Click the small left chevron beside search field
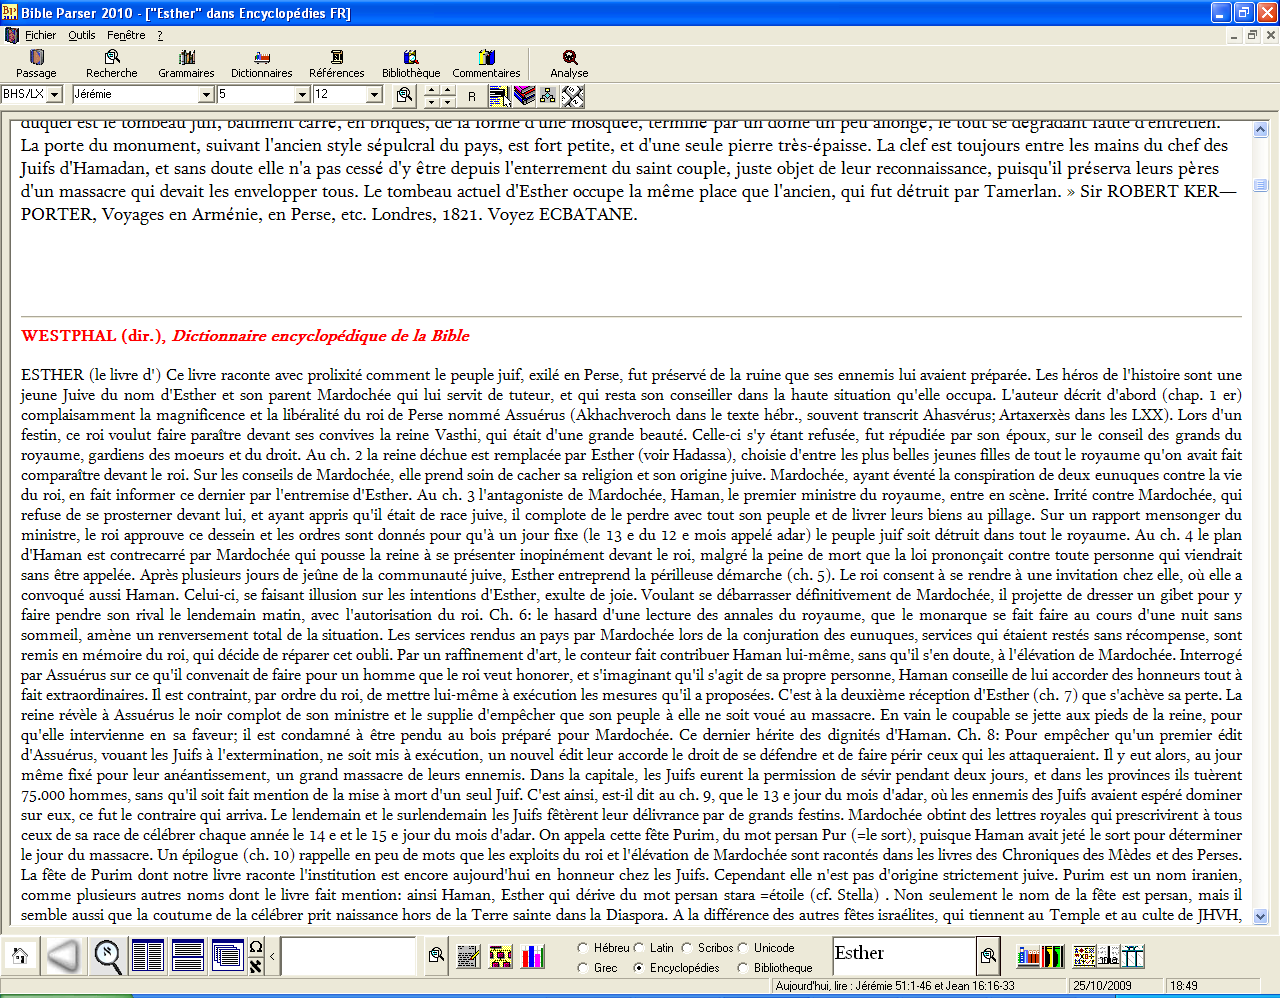Screen dimensions: 1280x998 pos(272,957)
